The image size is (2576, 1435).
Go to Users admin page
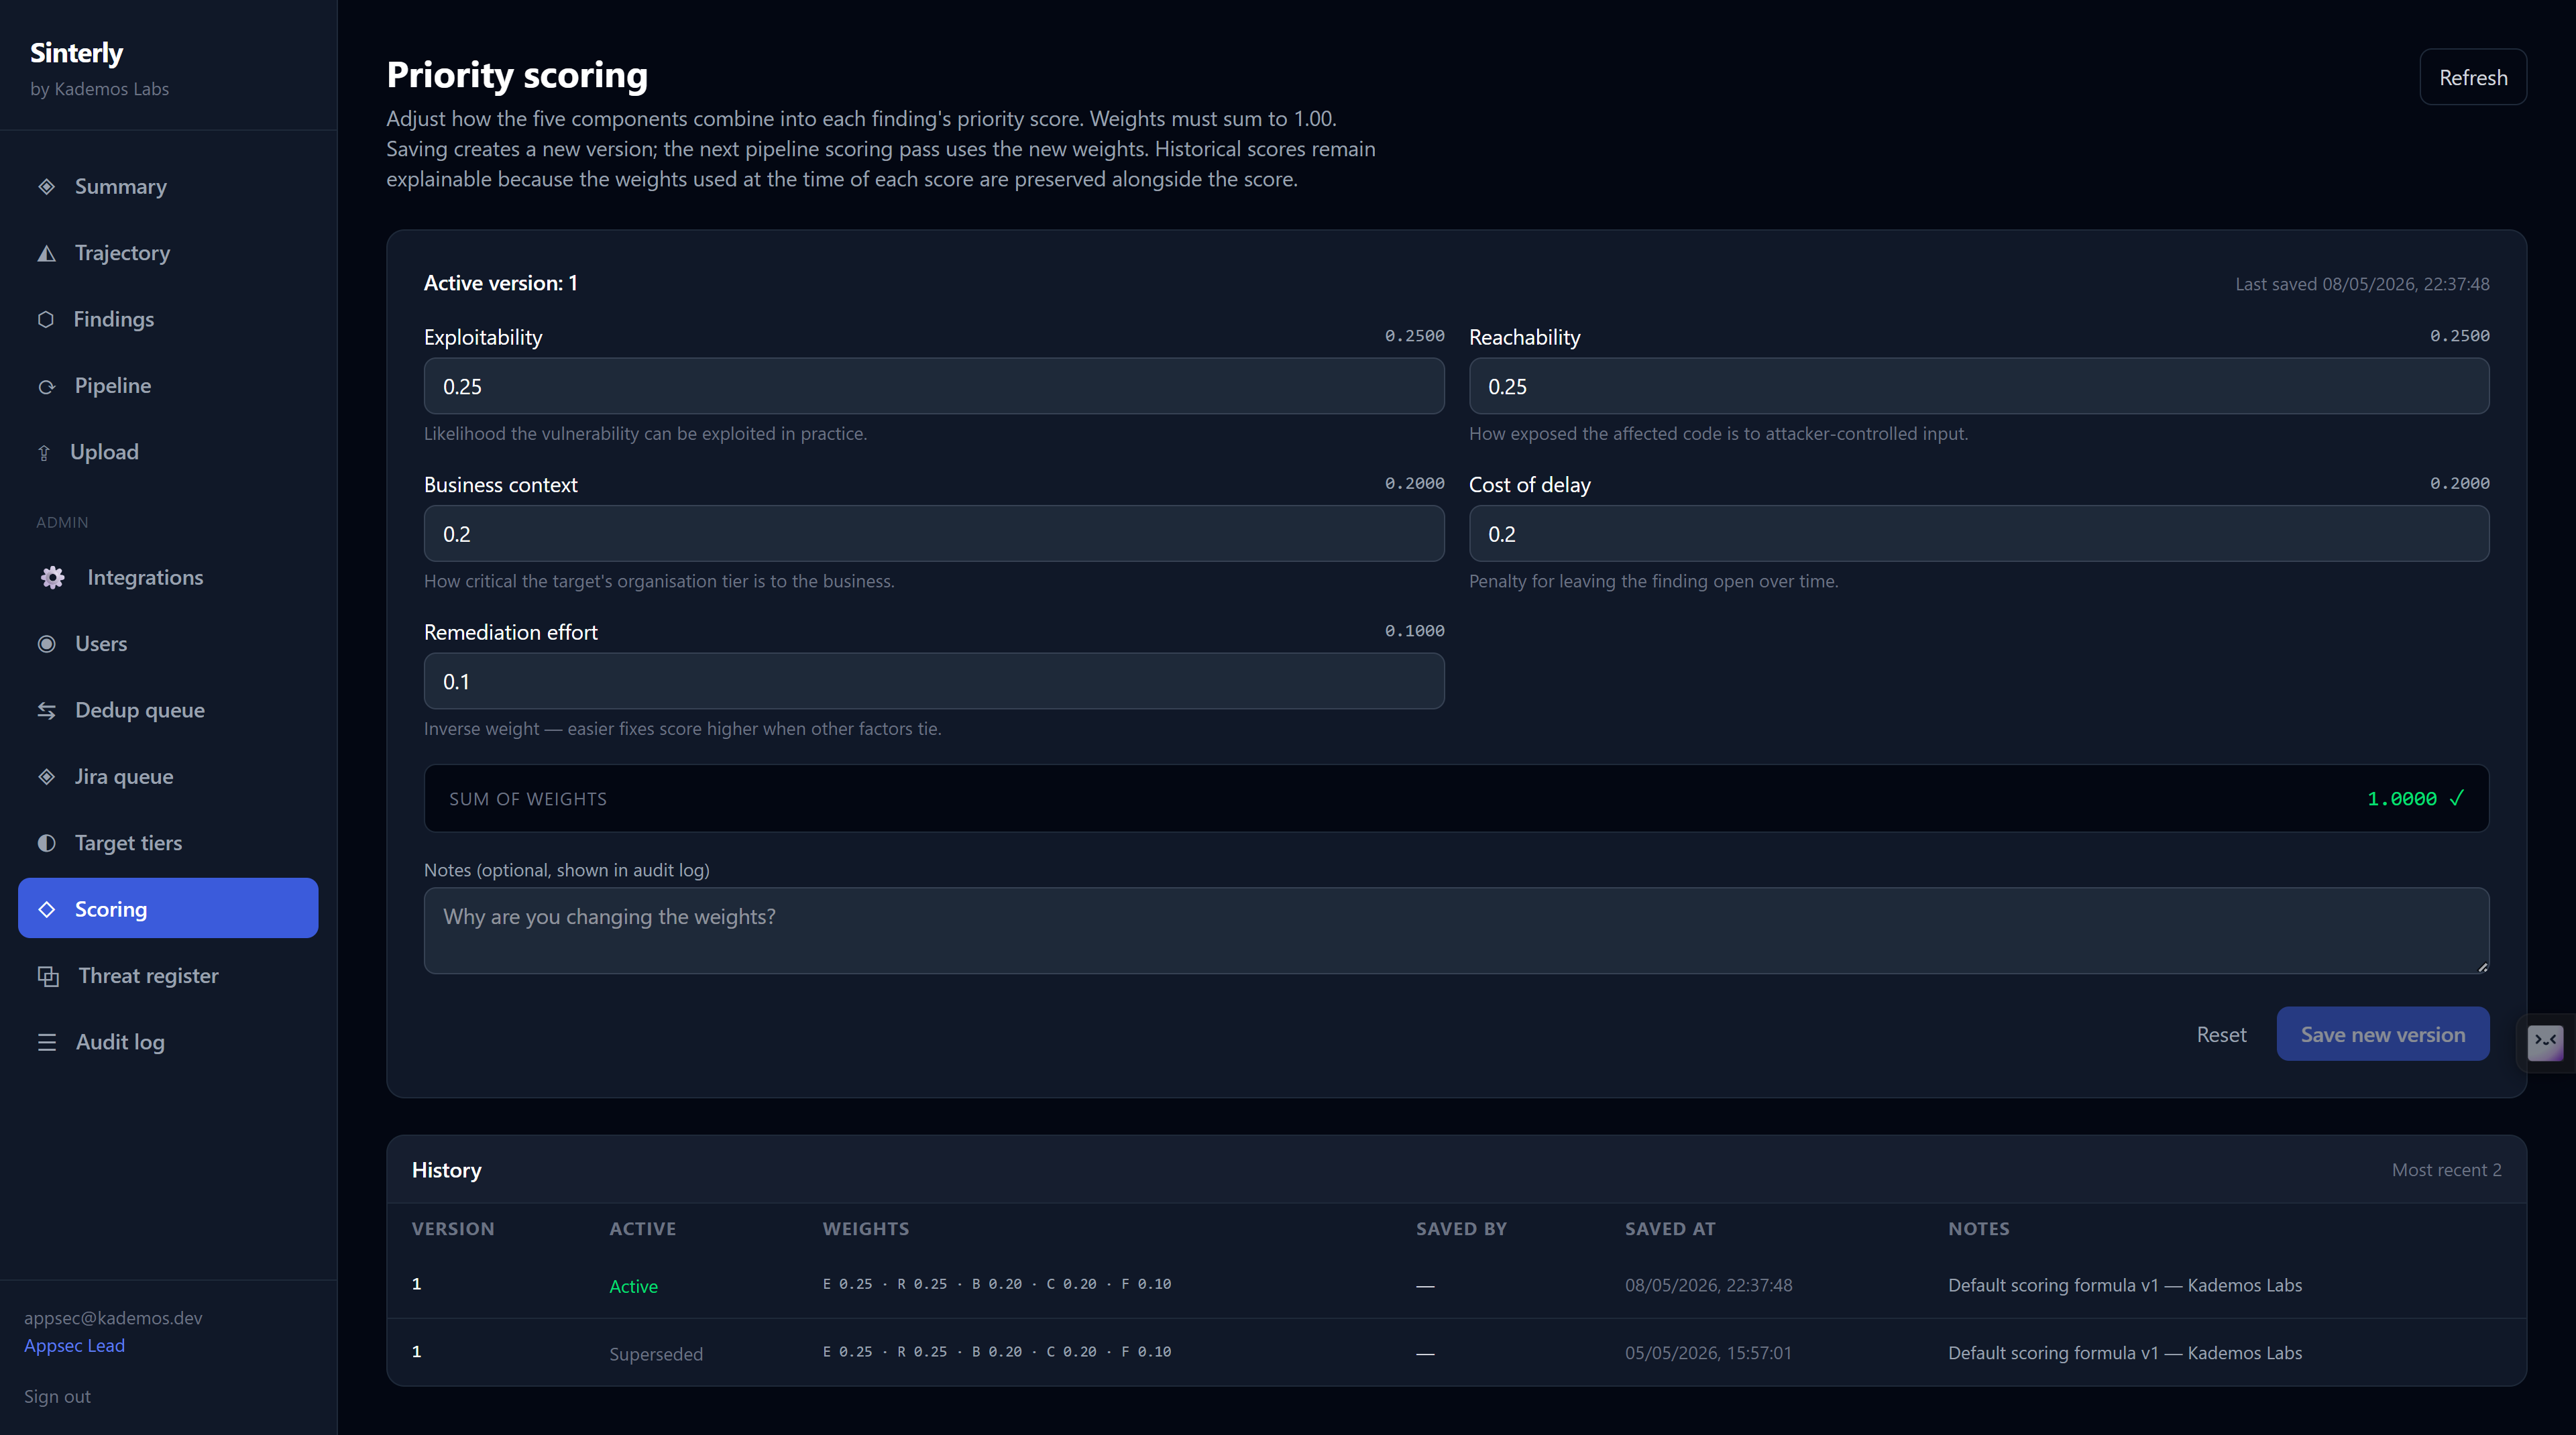pyautogui.click(x=168, y=644)
